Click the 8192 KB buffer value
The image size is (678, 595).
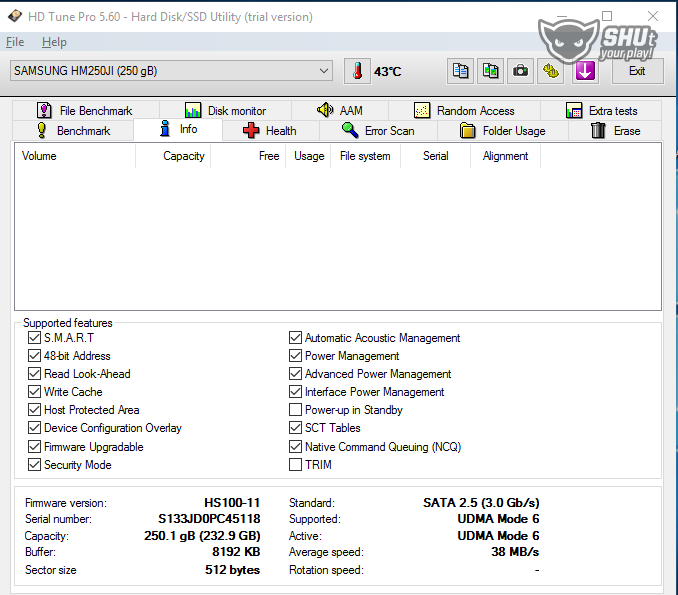point(236,552)
